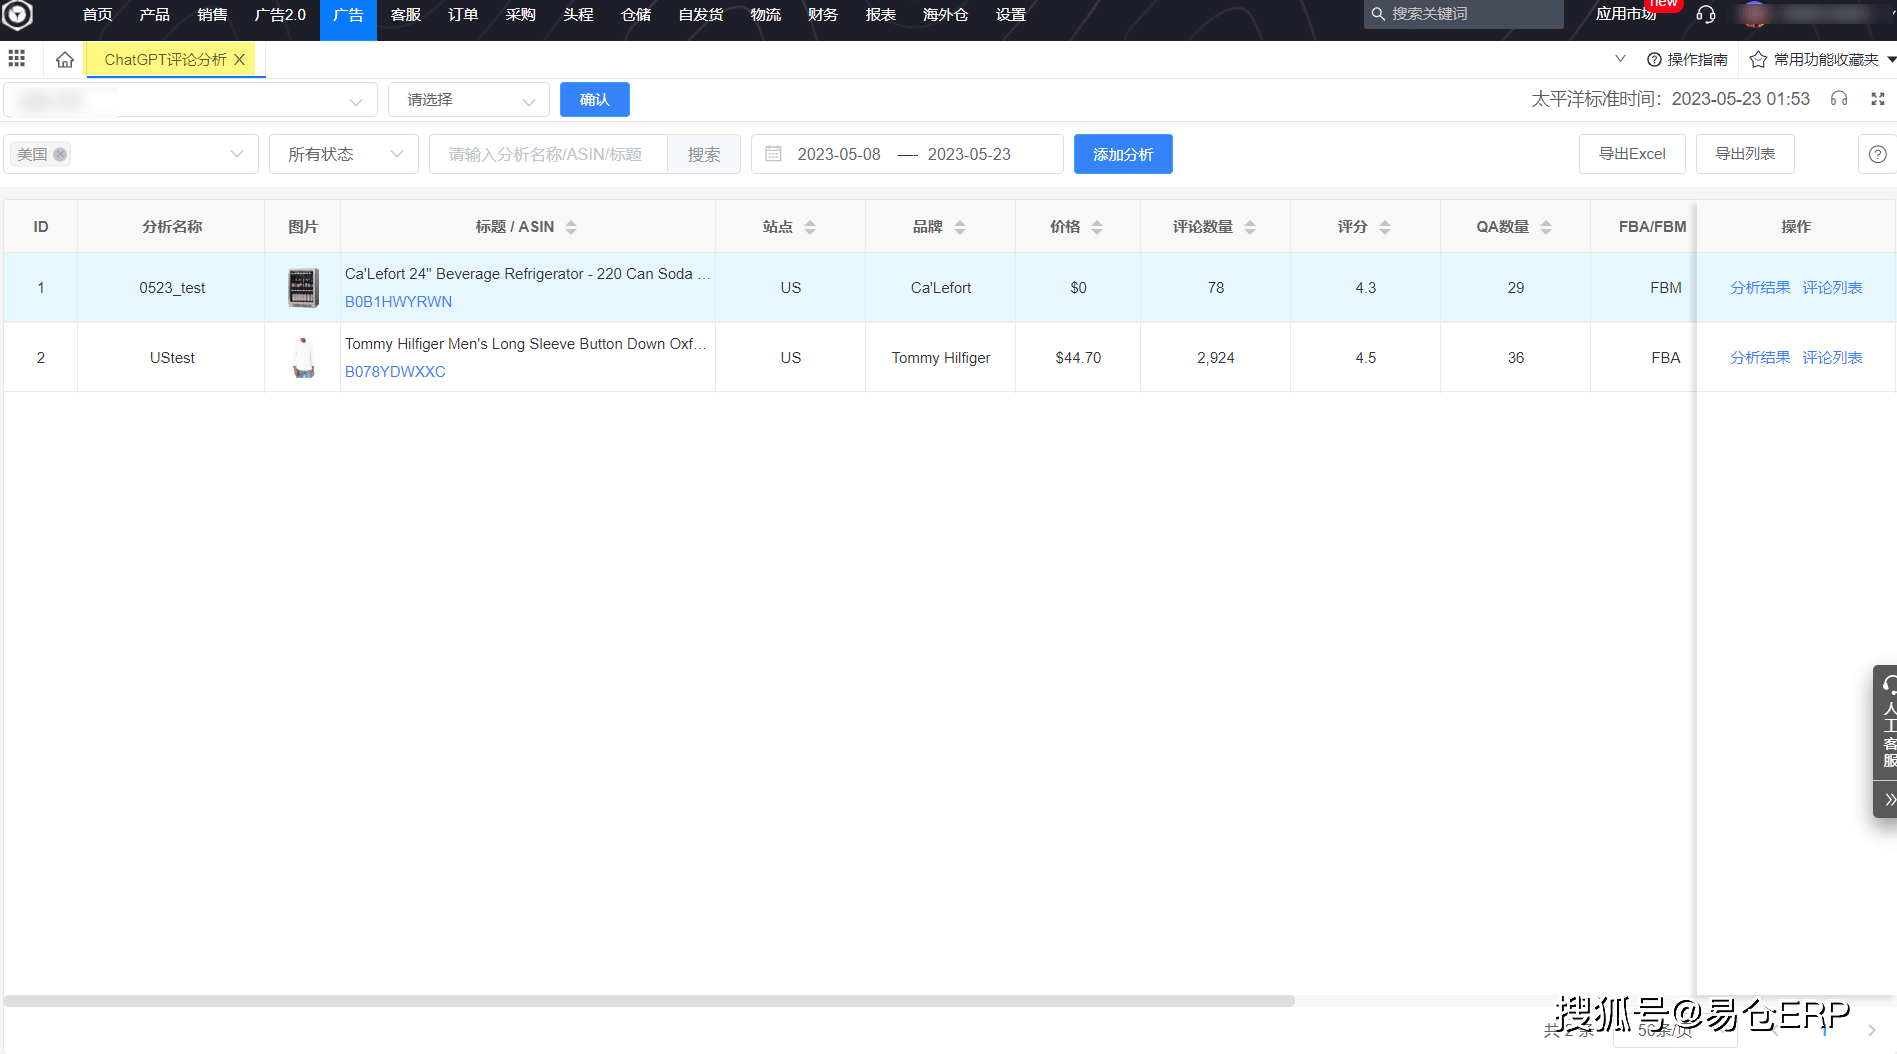Click the 搜索 button

(x=704, y=154)
